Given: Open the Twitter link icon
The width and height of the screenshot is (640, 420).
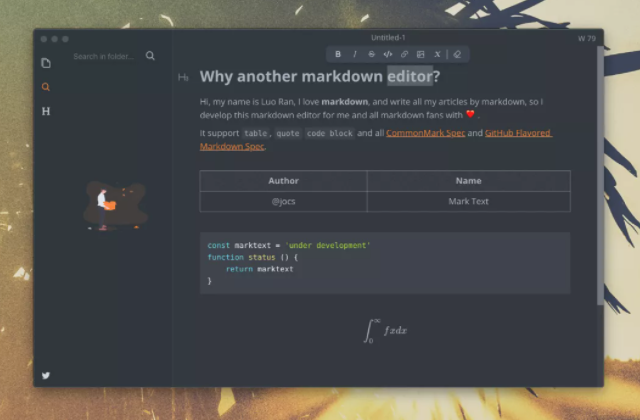Looking at the screenshot, I should [46, 375].
